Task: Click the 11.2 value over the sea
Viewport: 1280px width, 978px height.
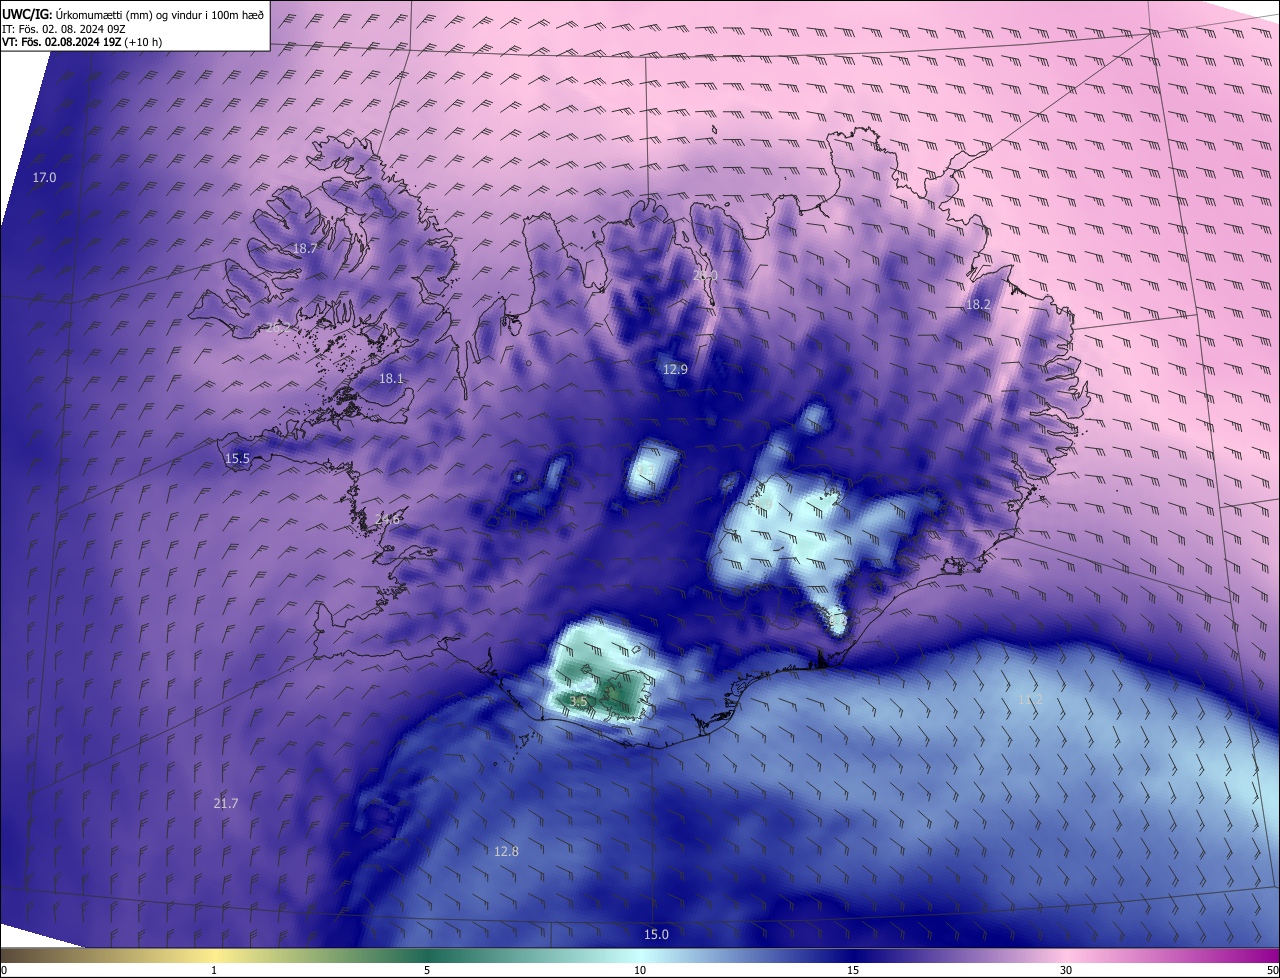Action: [1030, 699]
